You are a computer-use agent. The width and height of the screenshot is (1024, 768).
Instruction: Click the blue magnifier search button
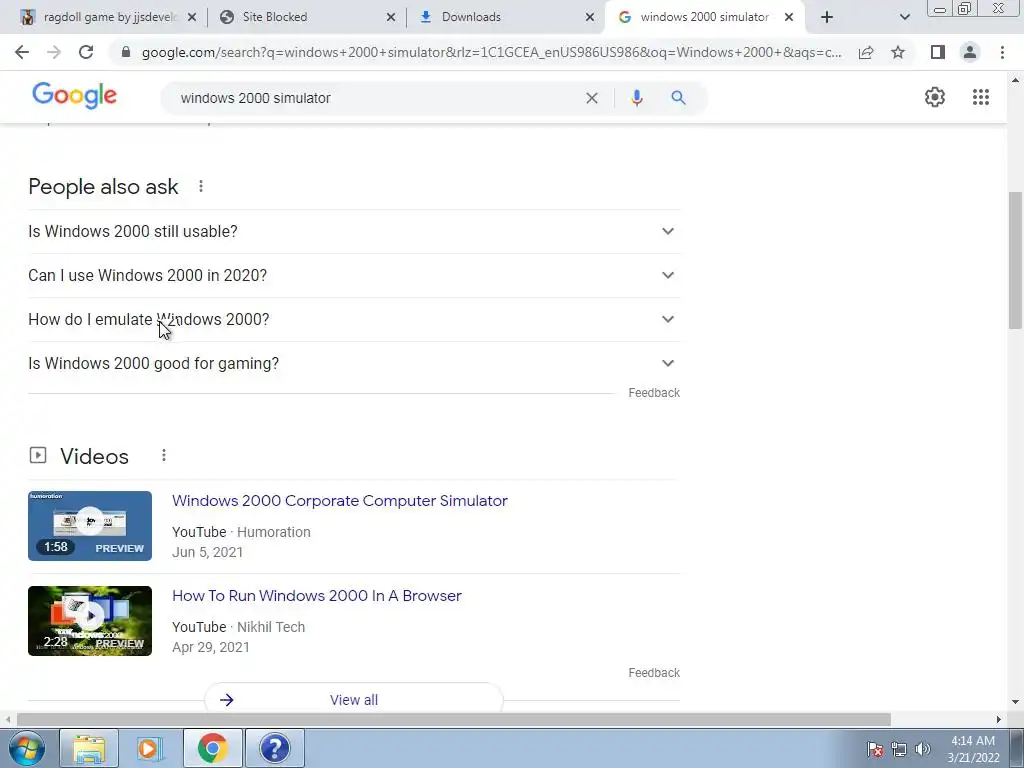[679, 98]
